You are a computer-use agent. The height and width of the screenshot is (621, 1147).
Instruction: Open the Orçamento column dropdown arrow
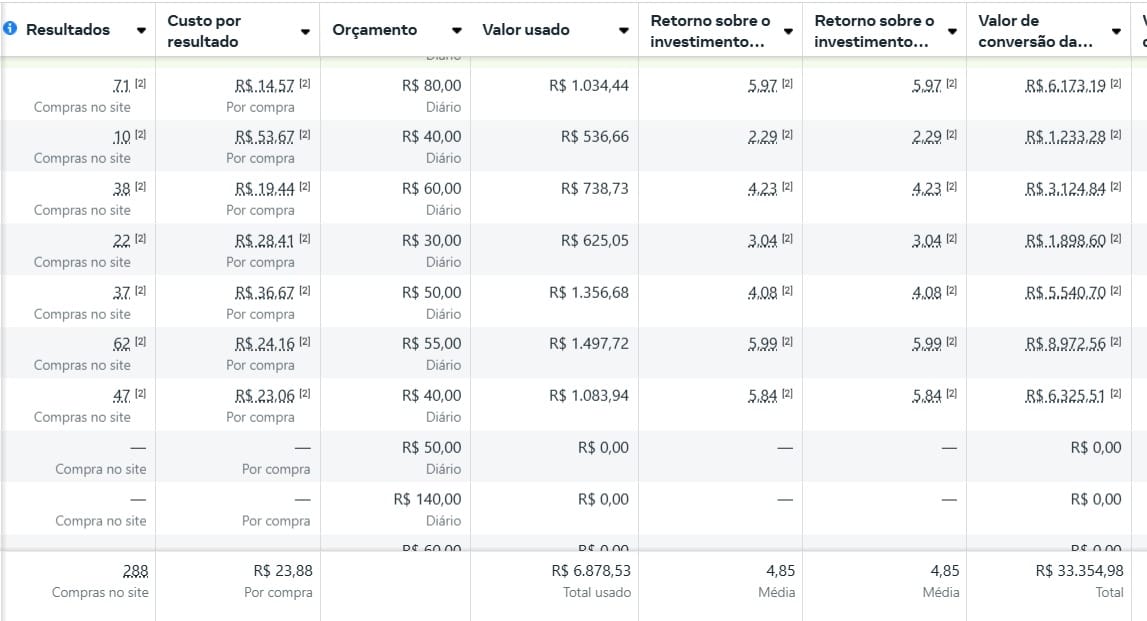click(457, 31)
